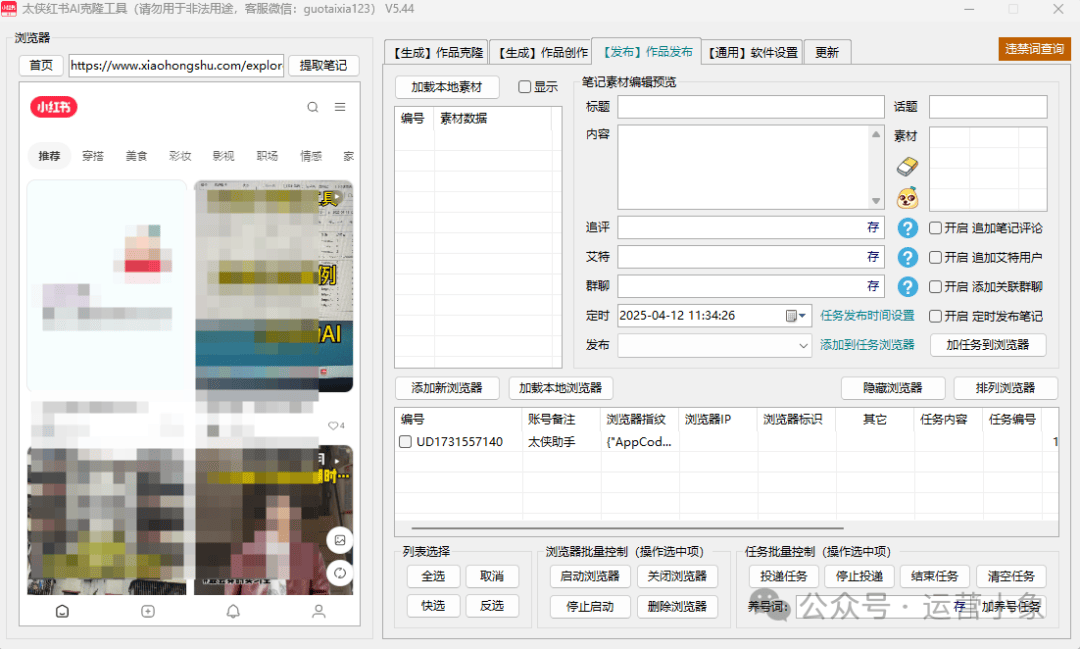Click the 启动浏览器 button

(x=590, y=576)
